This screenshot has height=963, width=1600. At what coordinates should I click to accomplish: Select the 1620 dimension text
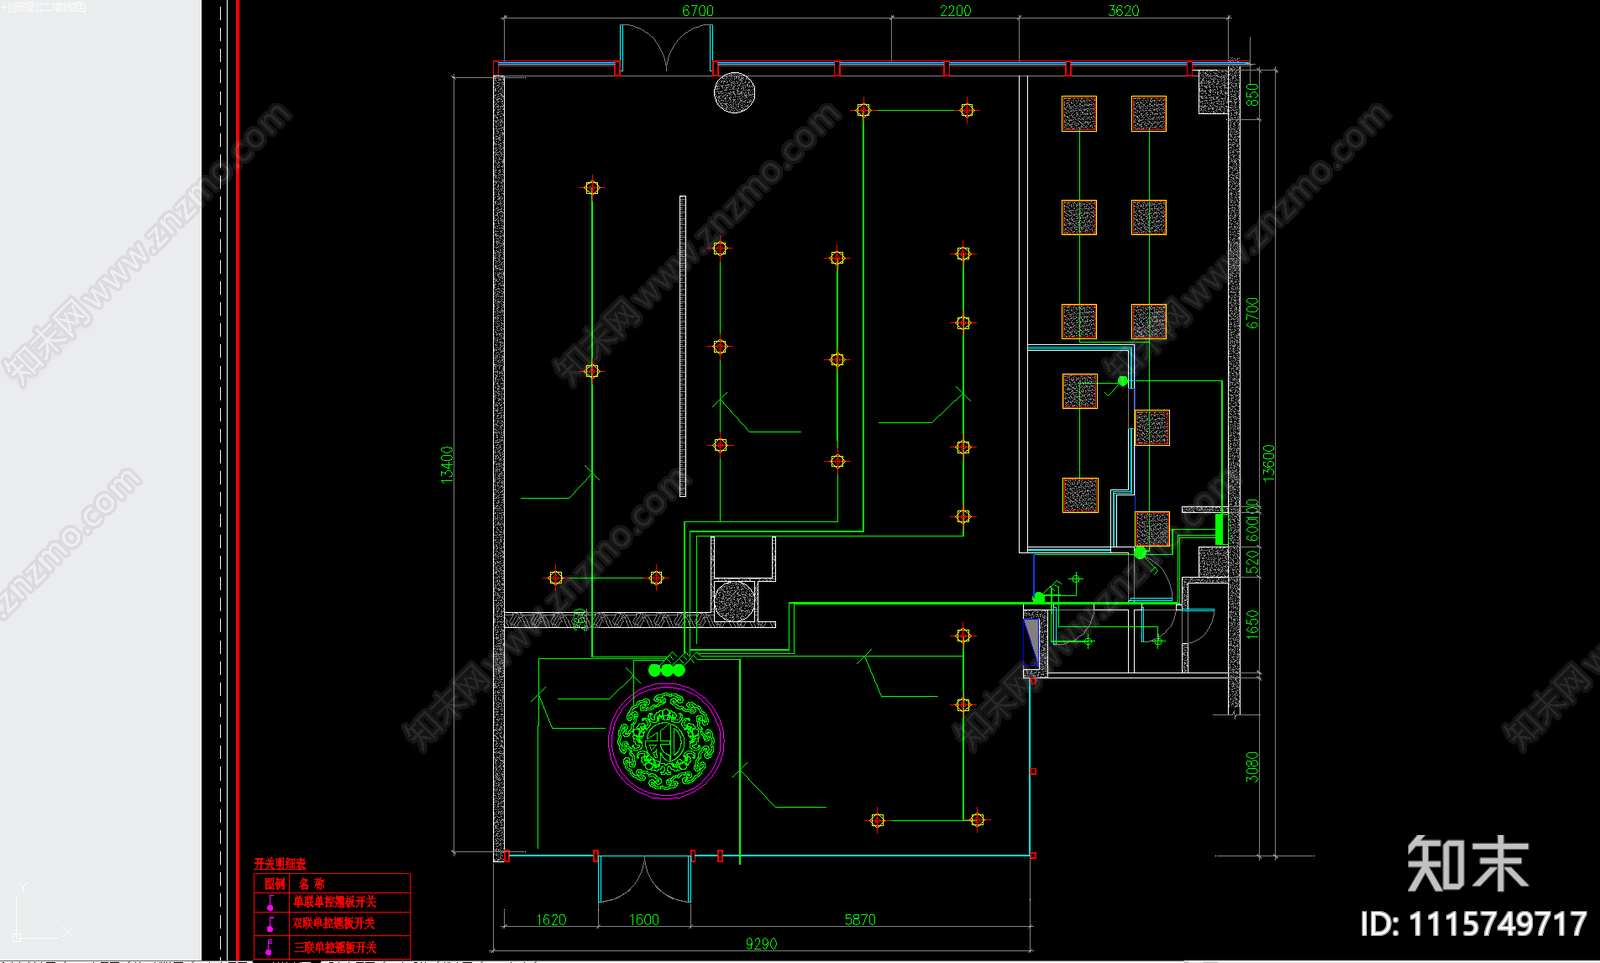(x=551, y=920)
